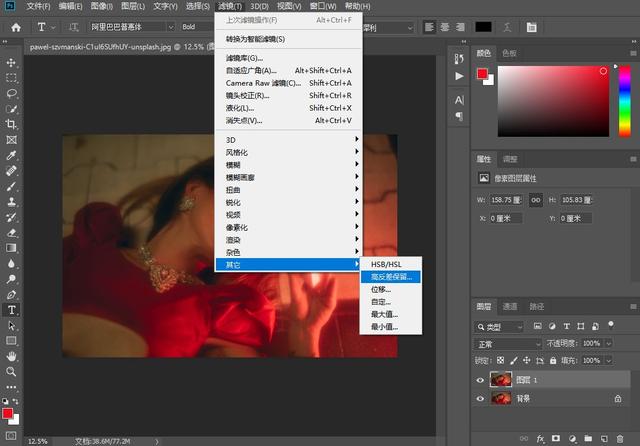Toggle lock transparent pixels

pyautogui.click(x=500, y=360)
